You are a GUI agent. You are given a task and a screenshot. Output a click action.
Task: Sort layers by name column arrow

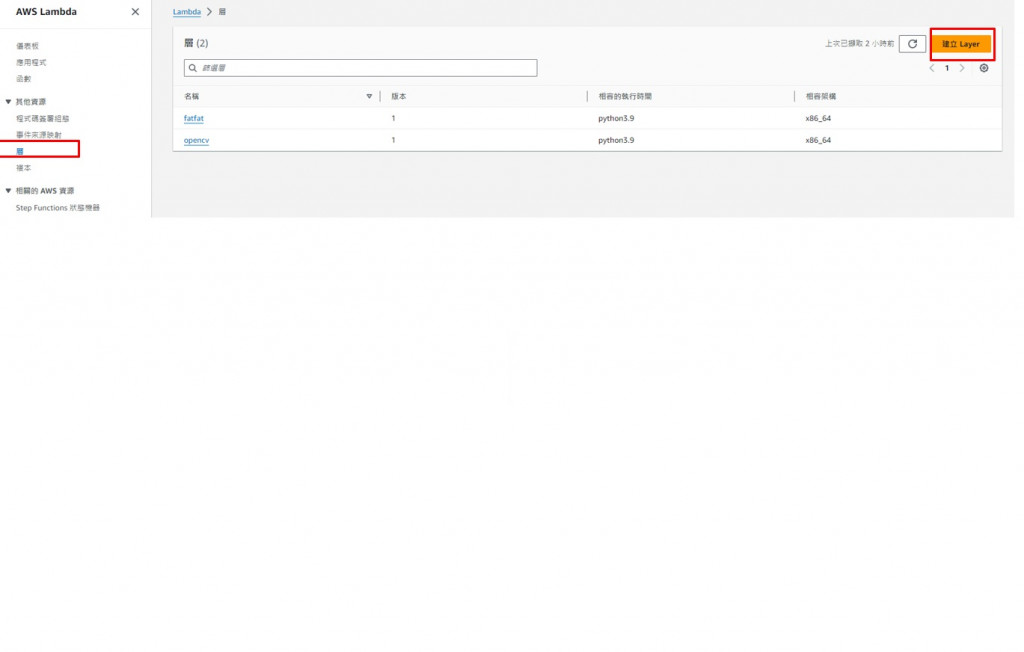[369, 96]
